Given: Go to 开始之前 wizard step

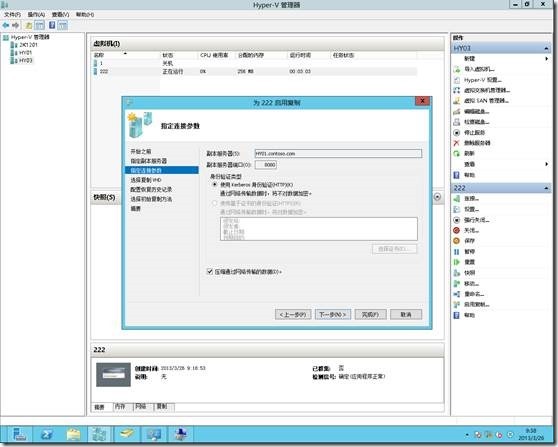Looking at the screenshot, I should [x=141, y=152].
